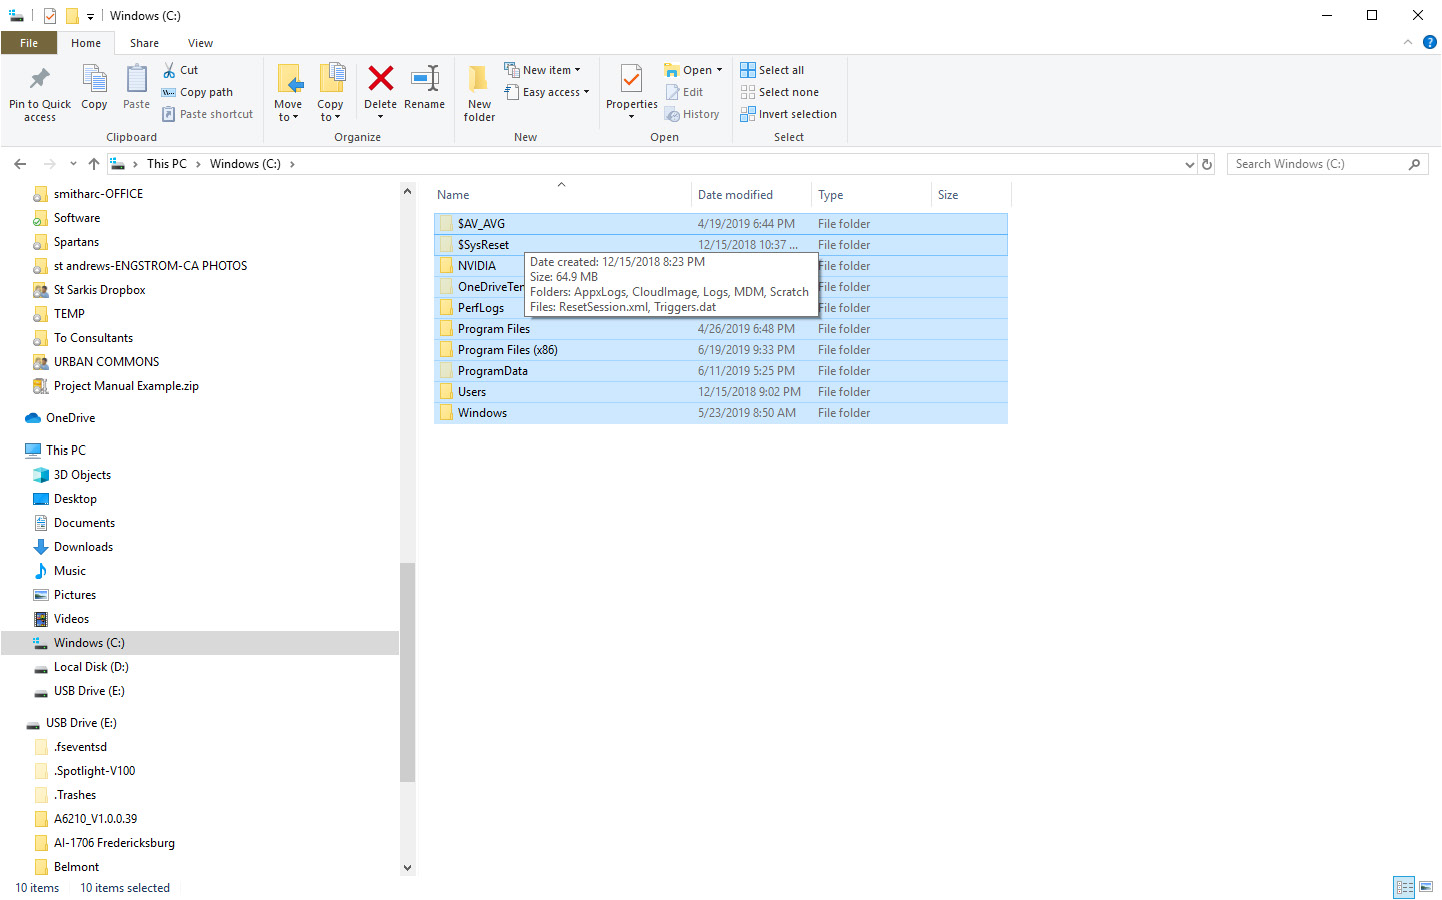The width and height of the screenshot is (1442, 900).
Task: Click the Open button in ribbon
Action: [x=693, y=70]
